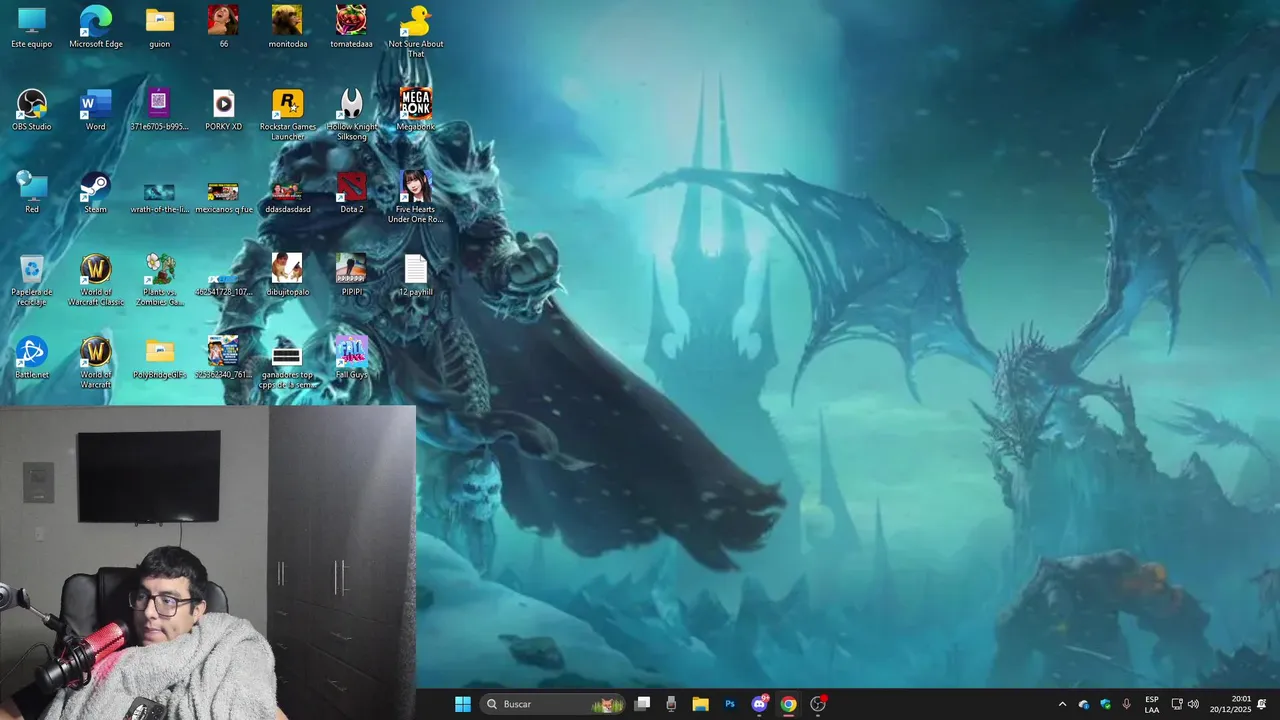The image size is (1280, 720).
Task: Select the Megabonk game shortcut
Action: [415, 110]
